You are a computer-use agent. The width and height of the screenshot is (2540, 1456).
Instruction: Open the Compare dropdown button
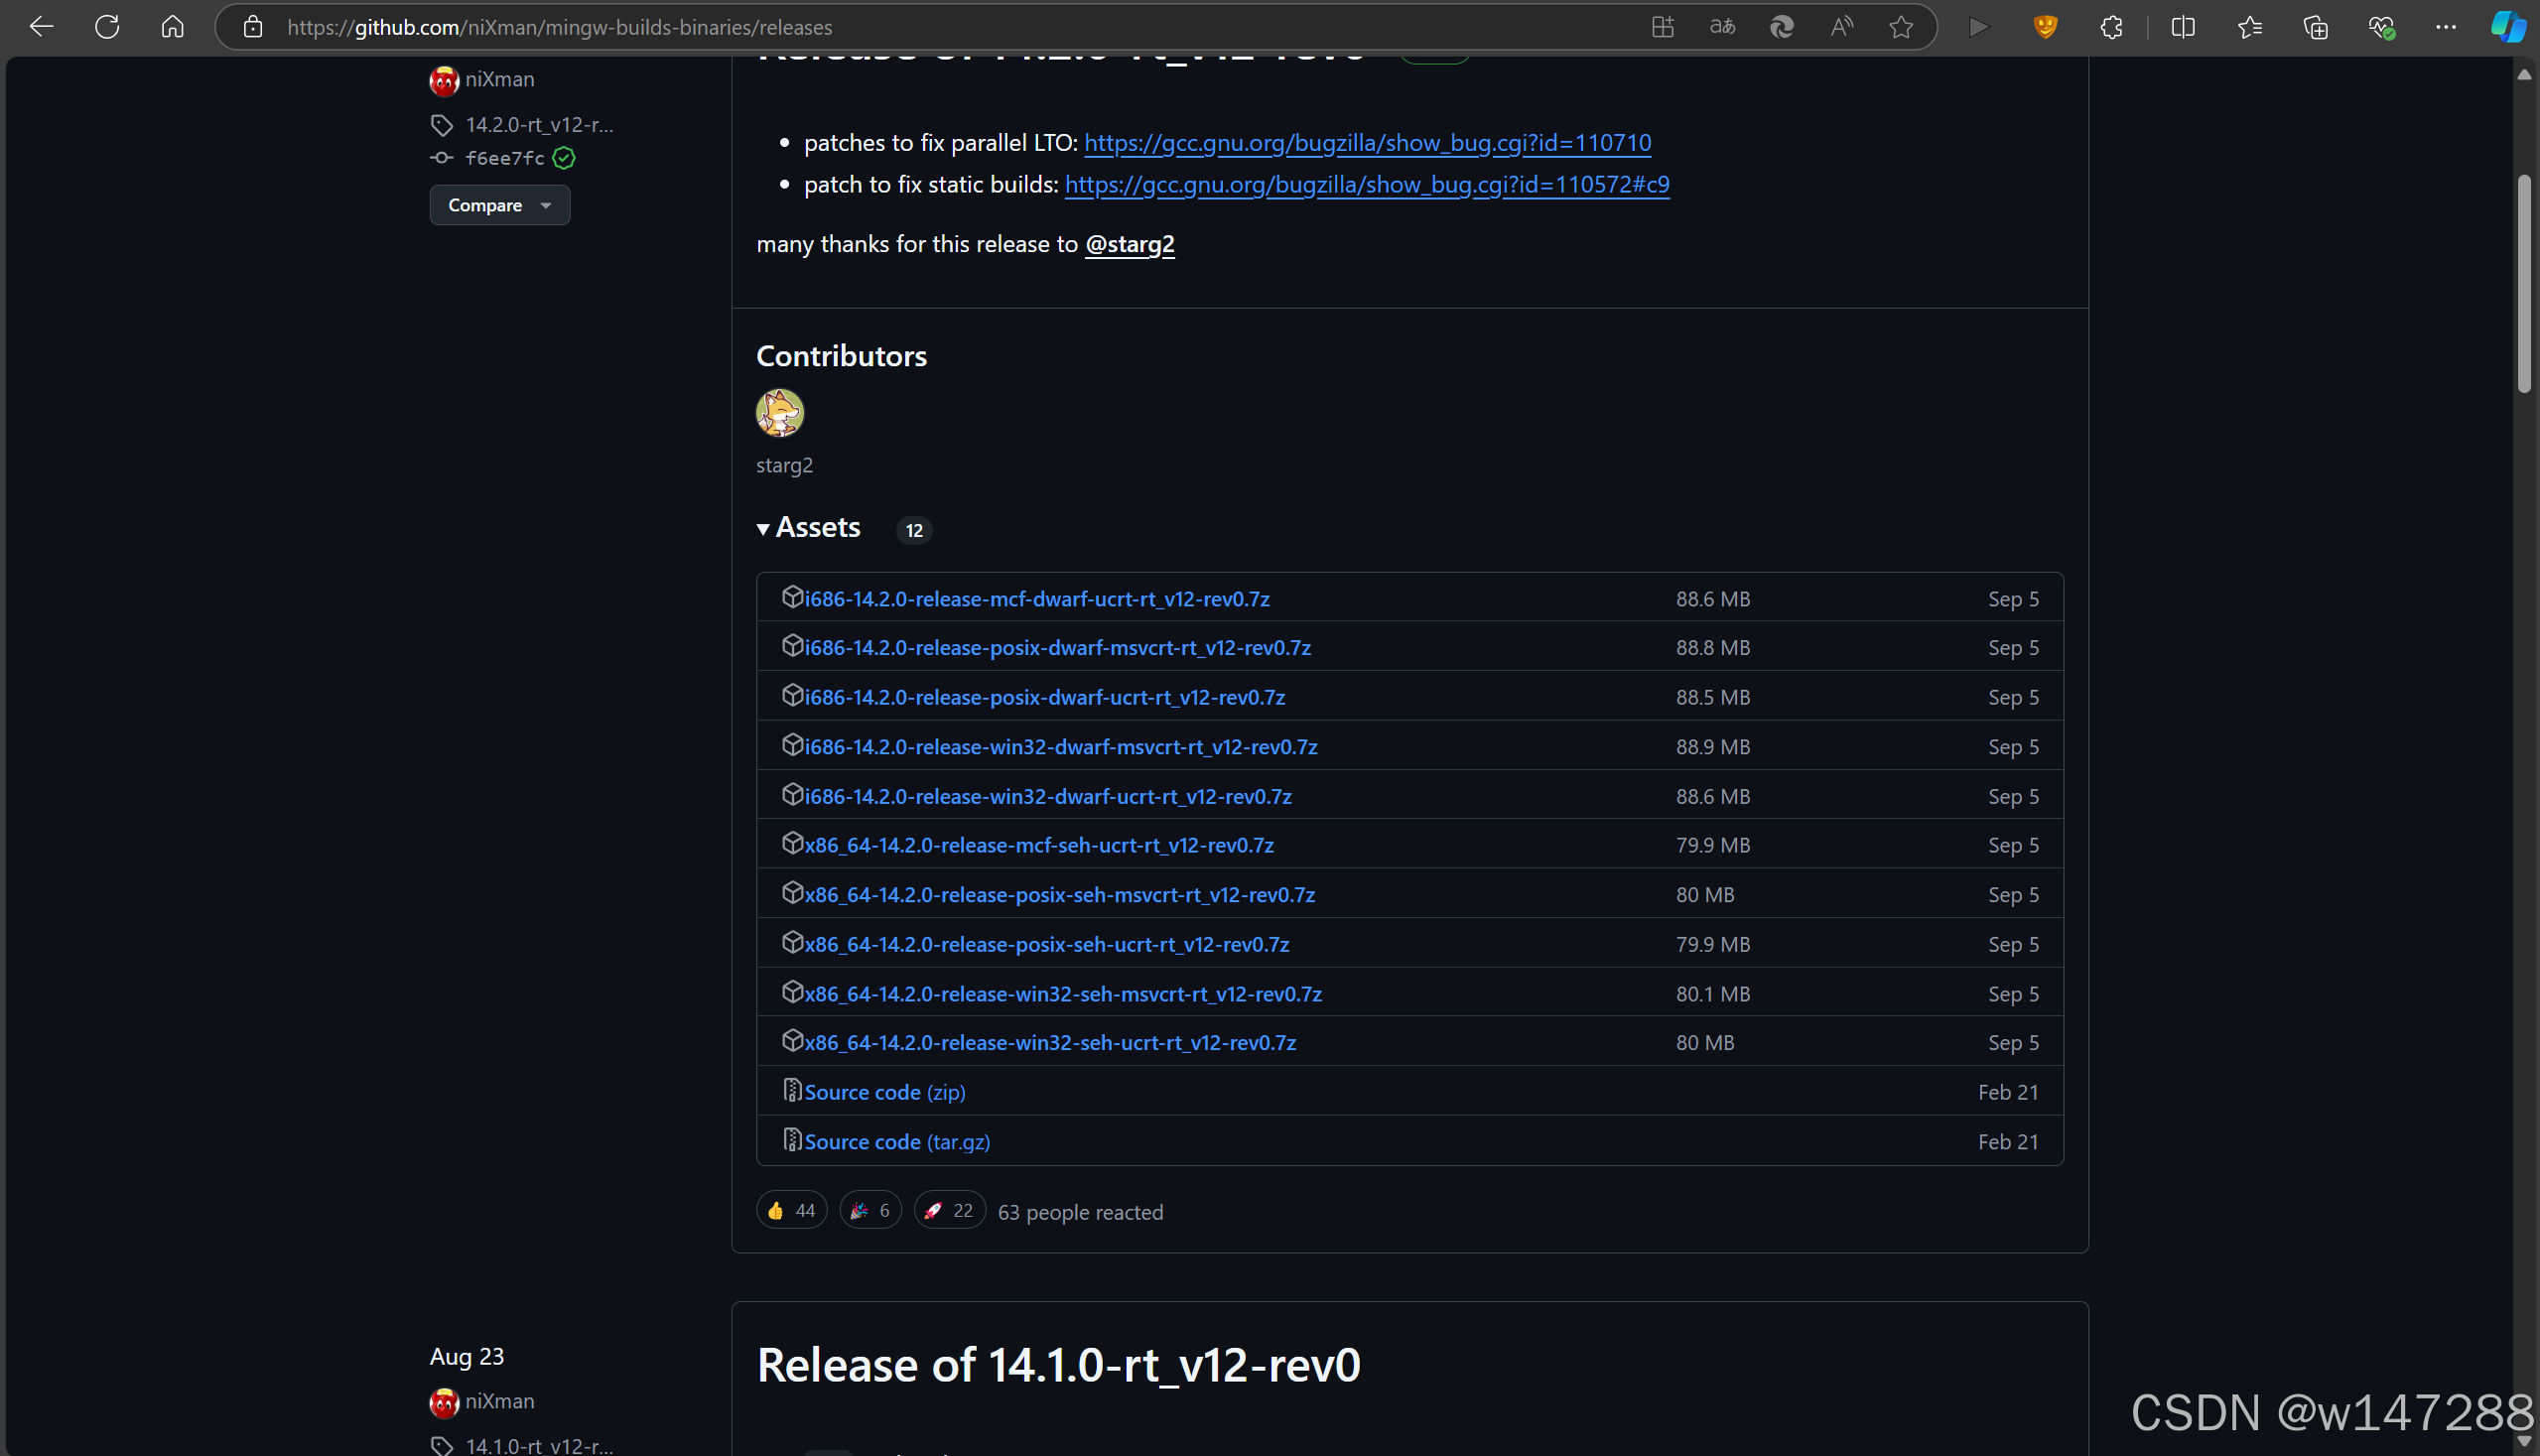tap(499, 205)
